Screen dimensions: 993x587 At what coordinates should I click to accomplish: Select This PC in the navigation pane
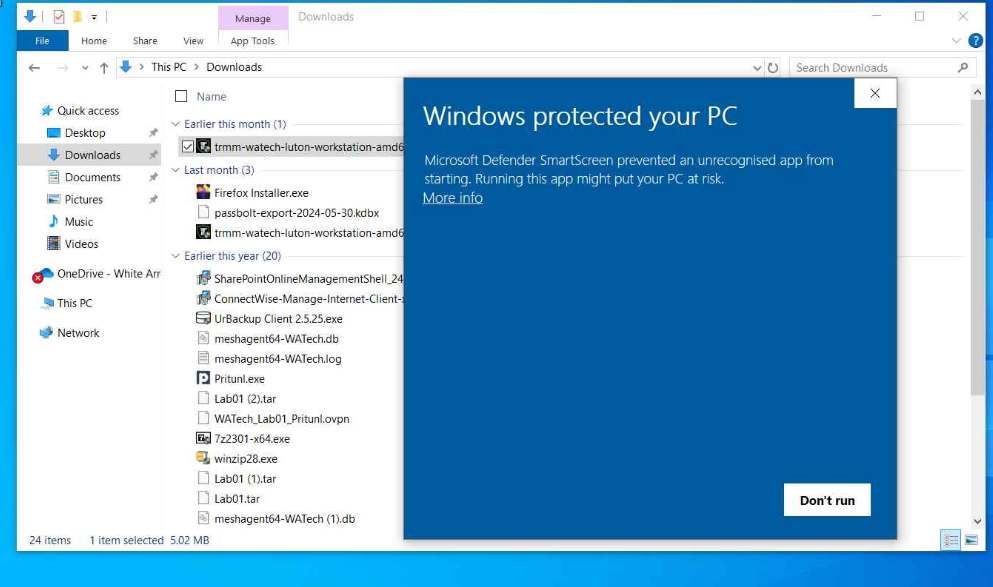click(x=75, y=303)
